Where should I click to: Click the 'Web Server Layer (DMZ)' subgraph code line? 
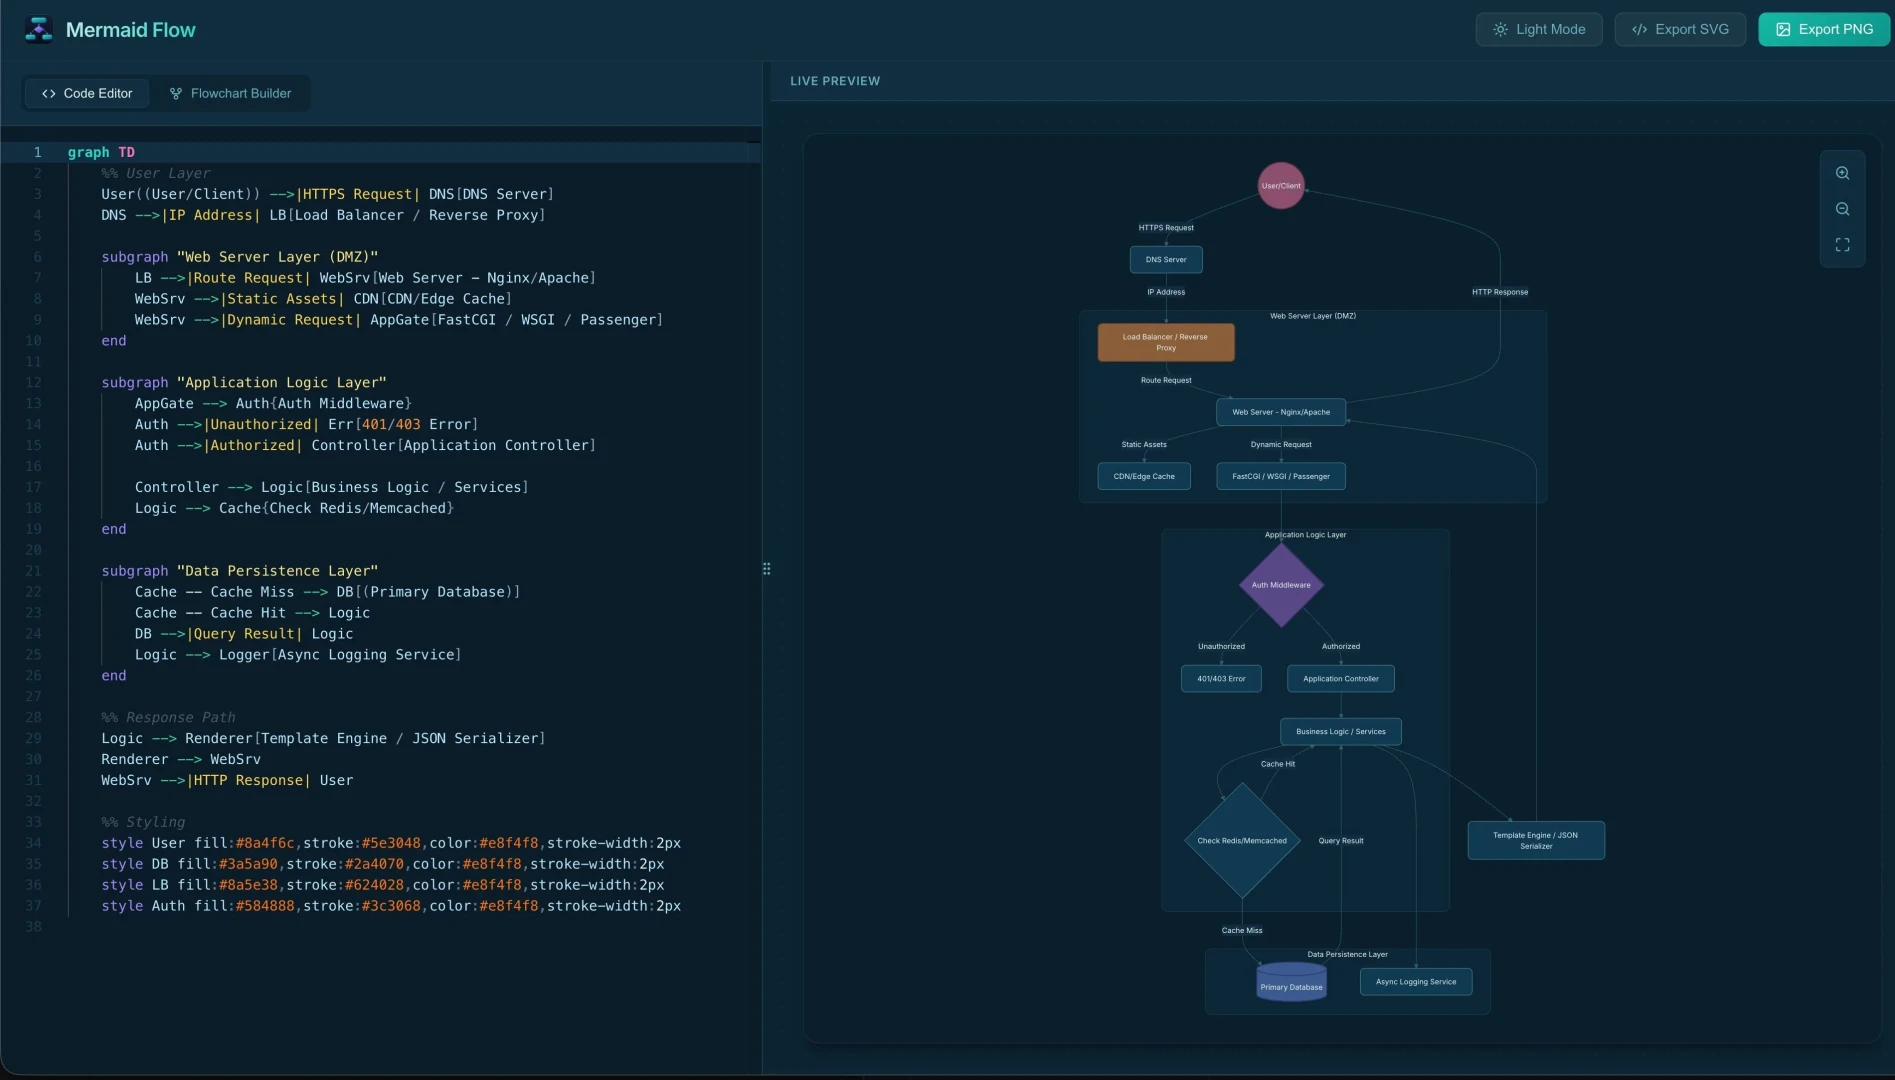[240, 257]
